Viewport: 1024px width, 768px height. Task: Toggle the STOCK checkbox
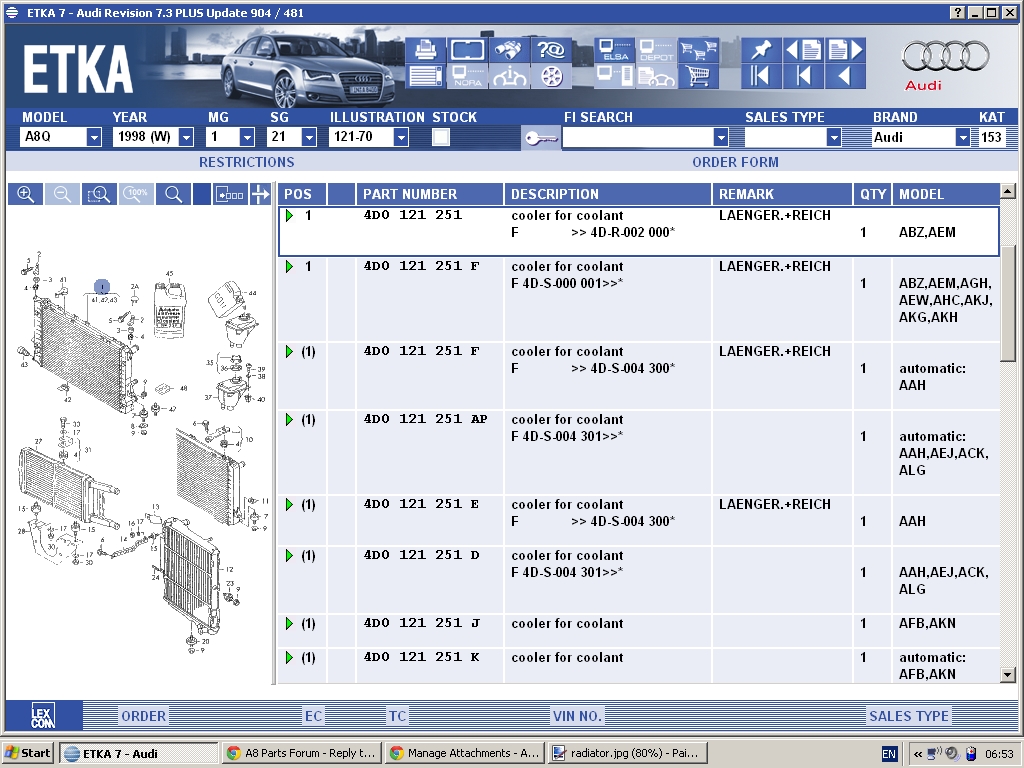click(441, 137)
